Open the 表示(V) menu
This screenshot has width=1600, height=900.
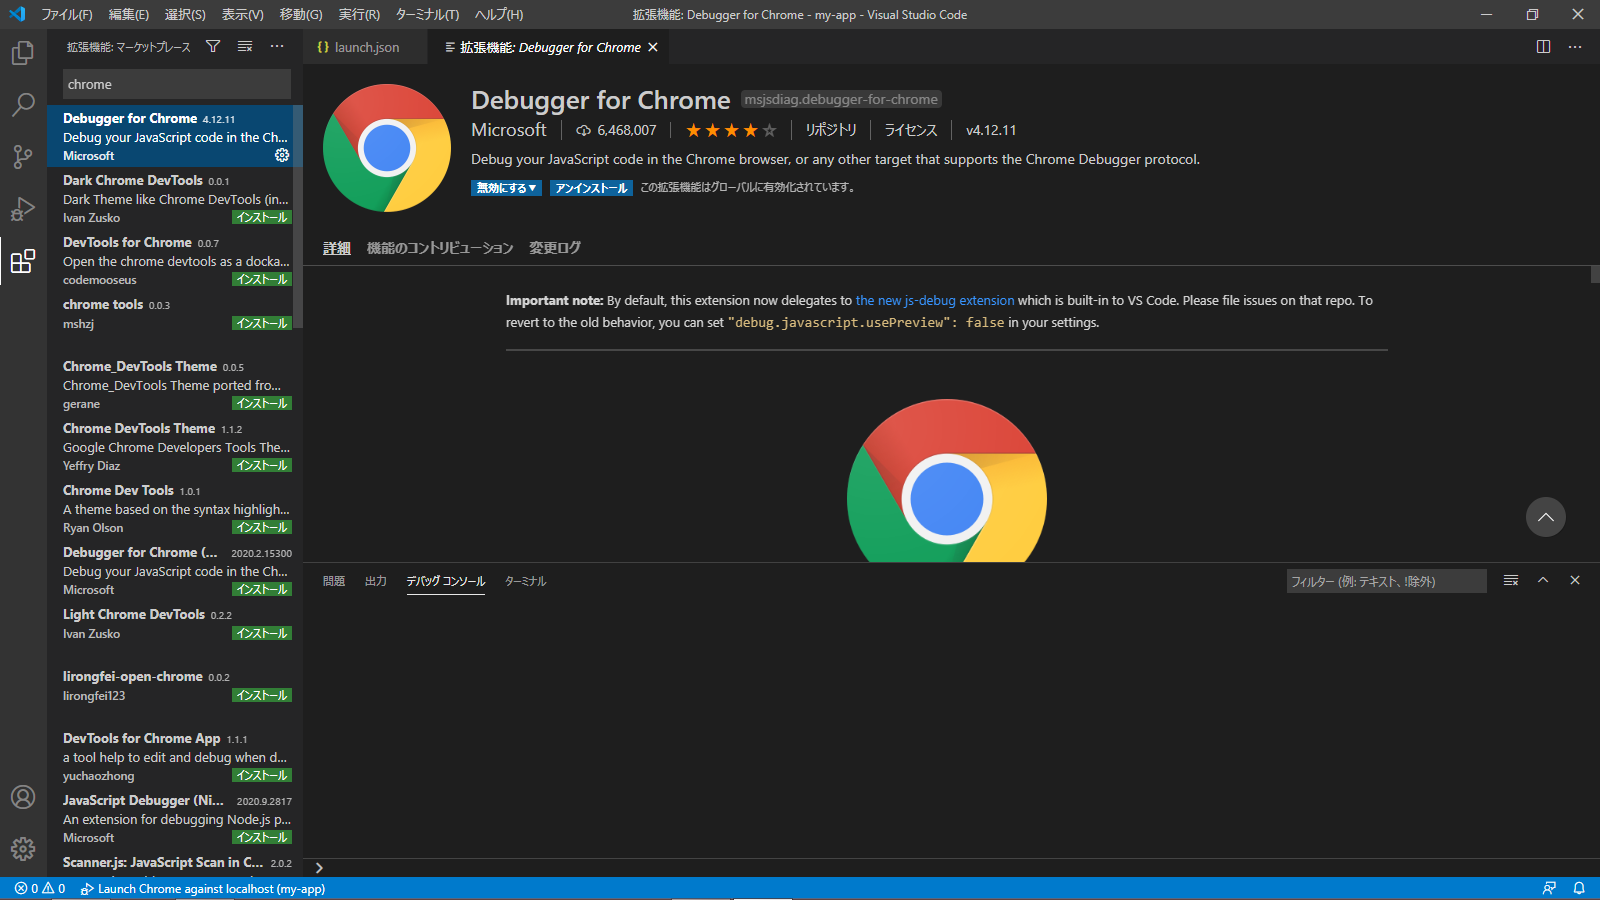click(242, 14)
